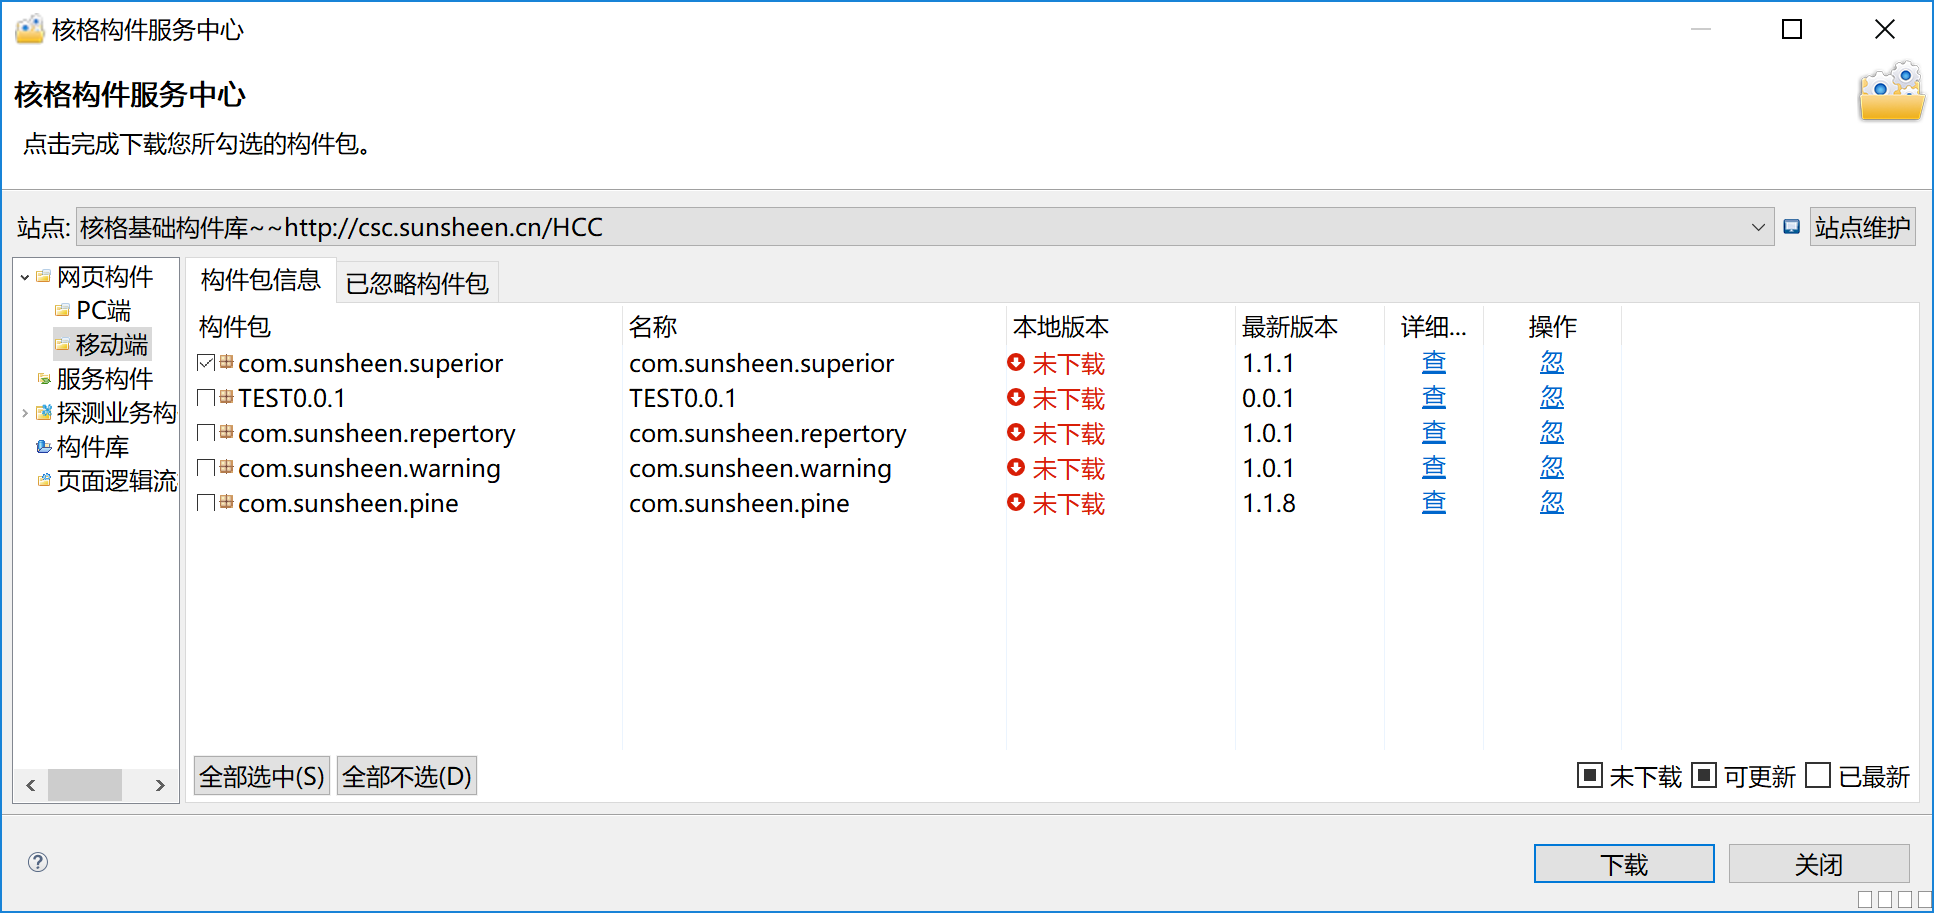Click the 下载 download button
The width and height of the screenshot is (1934, 913).
[1623, 864]
